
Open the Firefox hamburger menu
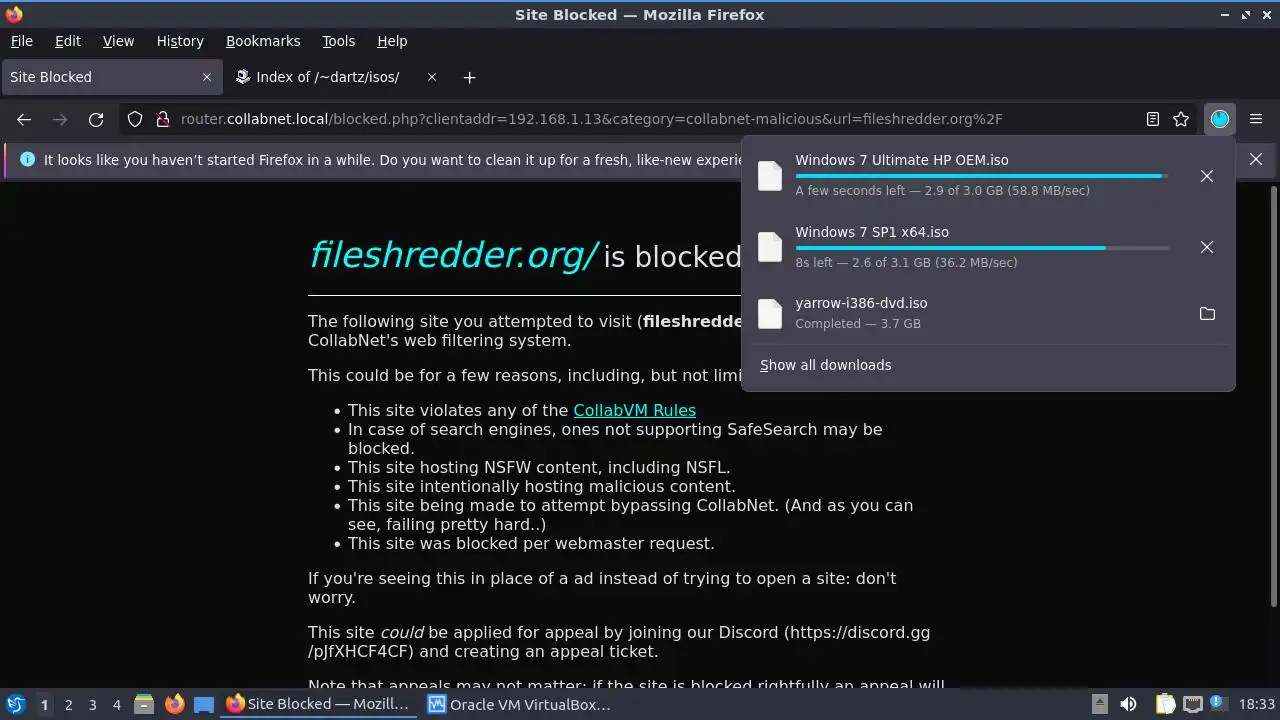click(1256, 119)
